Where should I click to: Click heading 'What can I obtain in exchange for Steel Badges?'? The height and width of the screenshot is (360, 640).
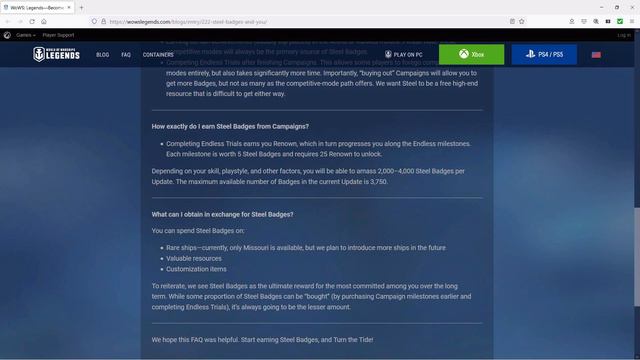222,214
